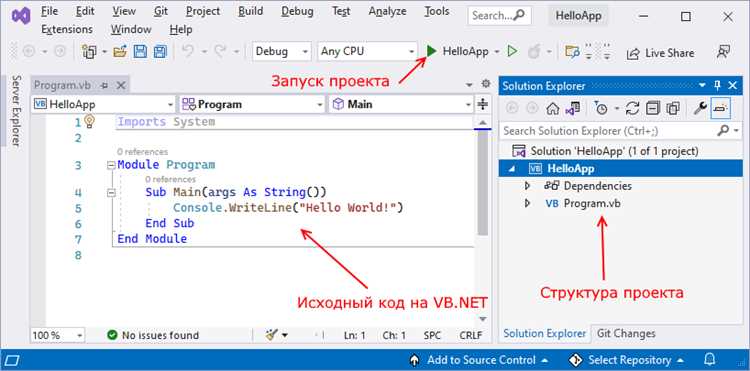This screenshot has height=371, width=750.
Task: Open the Any CPU platform dropdown
Action: [x=367, y=51]
